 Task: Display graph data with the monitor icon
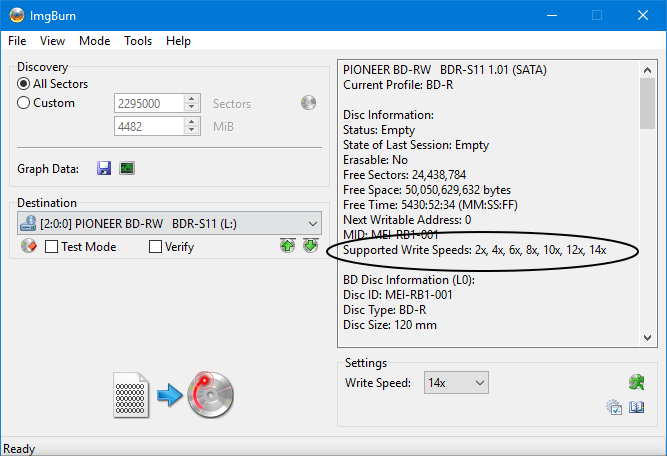point(127,168)
